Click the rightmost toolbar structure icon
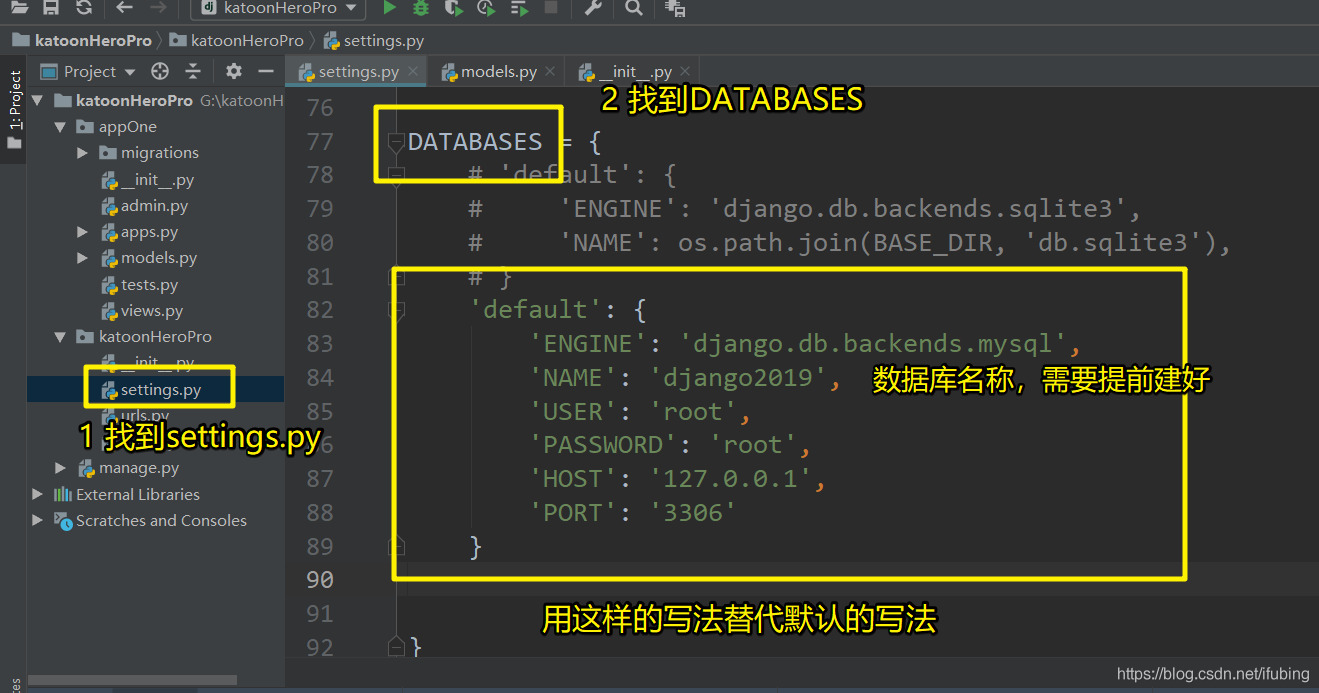The width and height of the screenshot is (1319, 693). (675, 9)
